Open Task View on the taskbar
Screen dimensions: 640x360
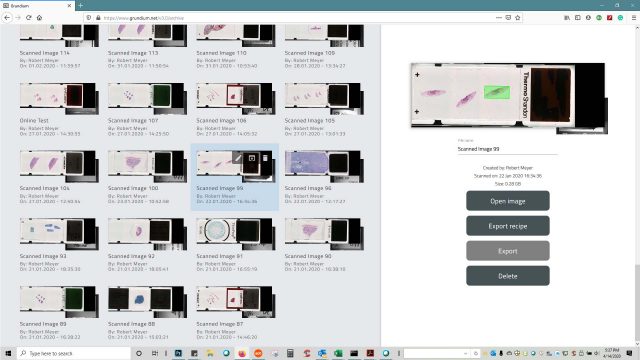[155, 353]
